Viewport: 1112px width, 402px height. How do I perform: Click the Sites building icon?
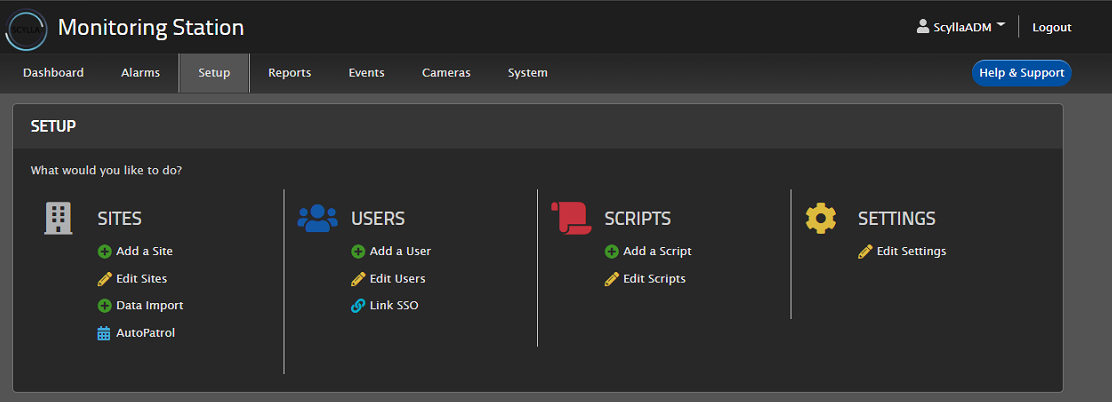click(x=58, y=218)
